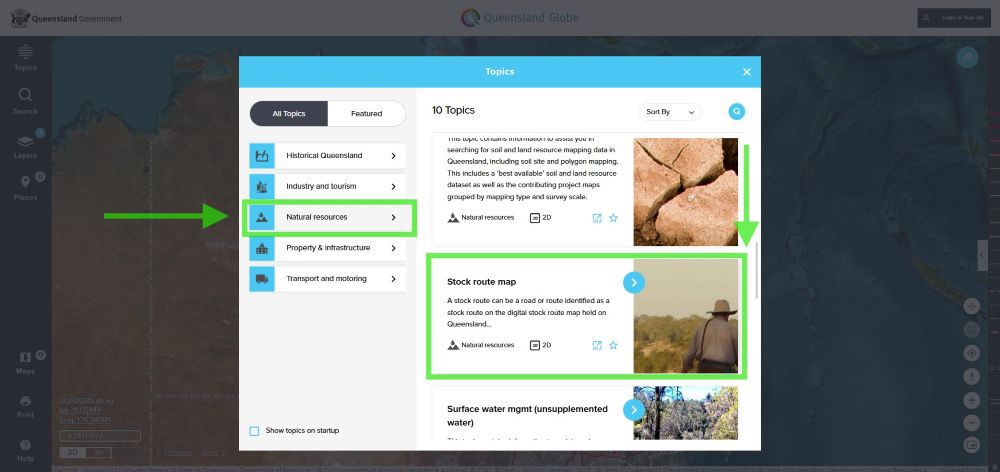Expand the Transport and motoring category
The height and width of the screenshot is (472, 1000).
pyautogui.click(x=327, y=279)
